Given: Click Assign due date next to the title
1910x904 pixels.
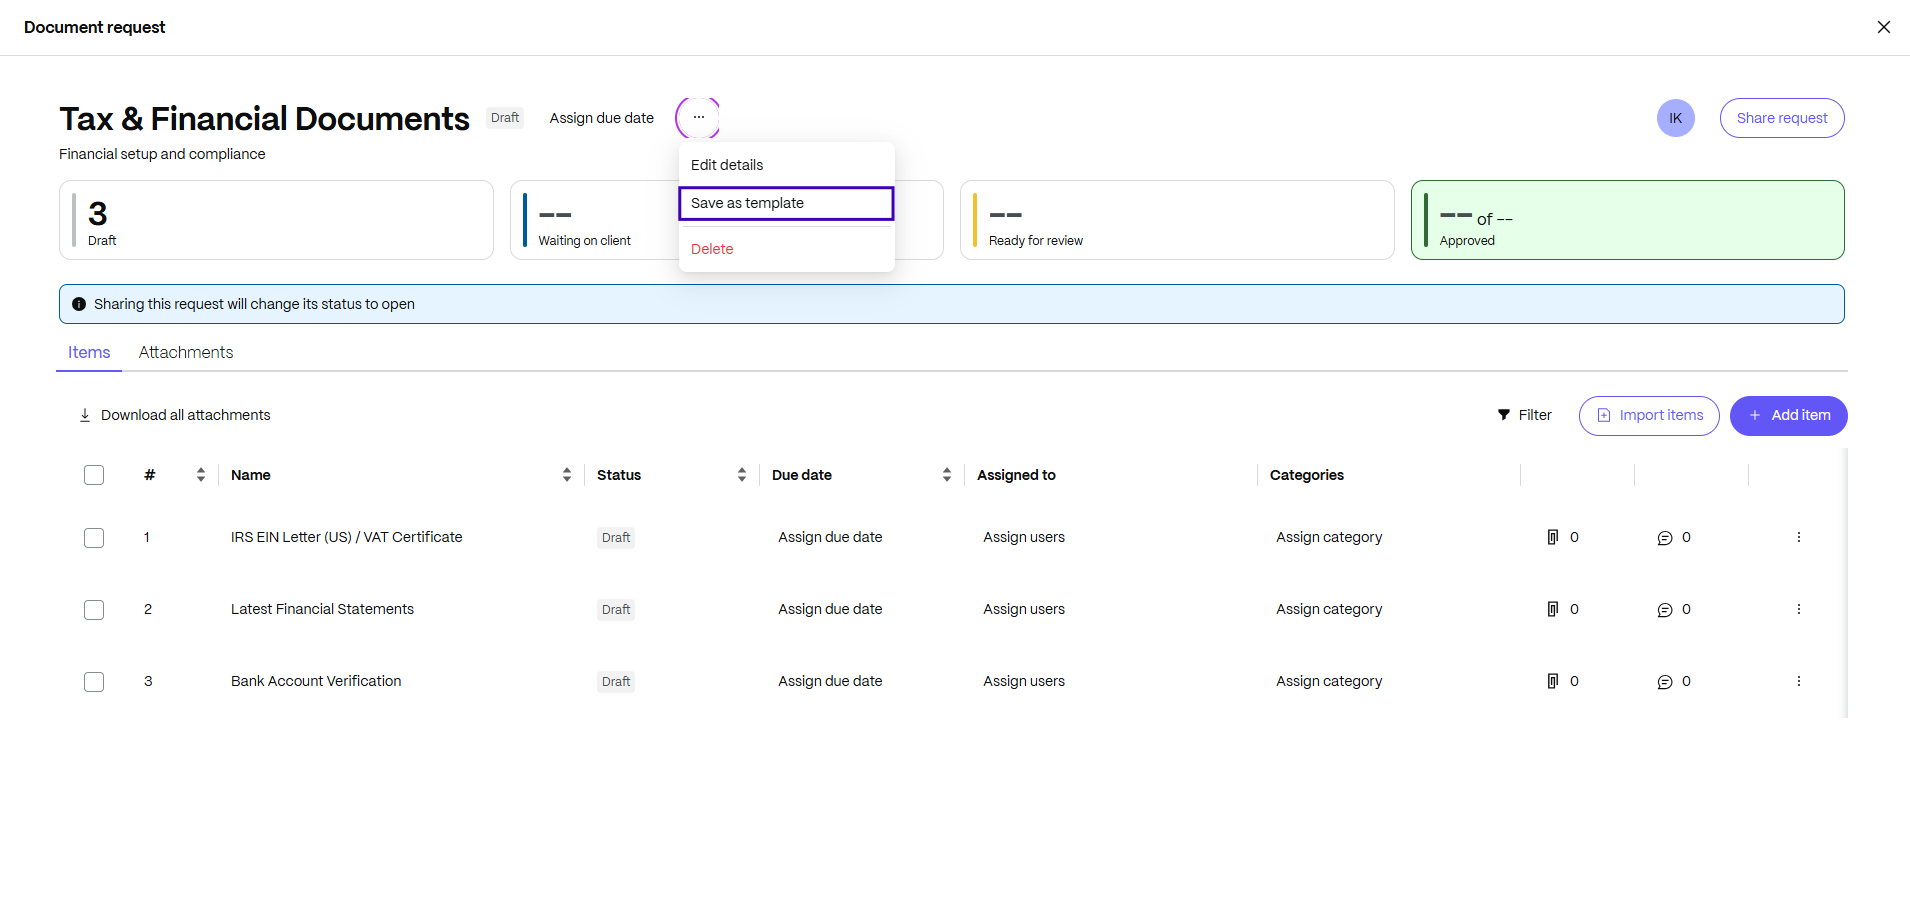Looking at the screenshot, I should tap(600, 117).
